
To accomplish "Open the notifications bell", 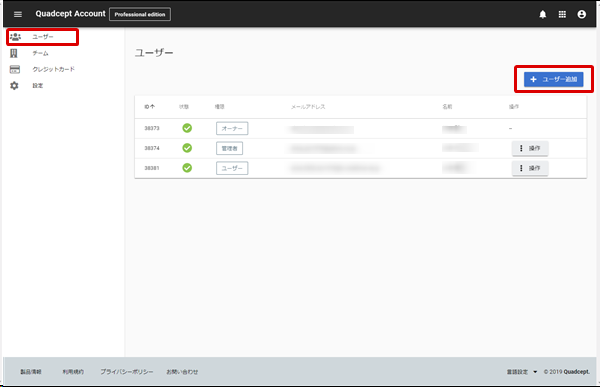I will click(x=543, y=14).
